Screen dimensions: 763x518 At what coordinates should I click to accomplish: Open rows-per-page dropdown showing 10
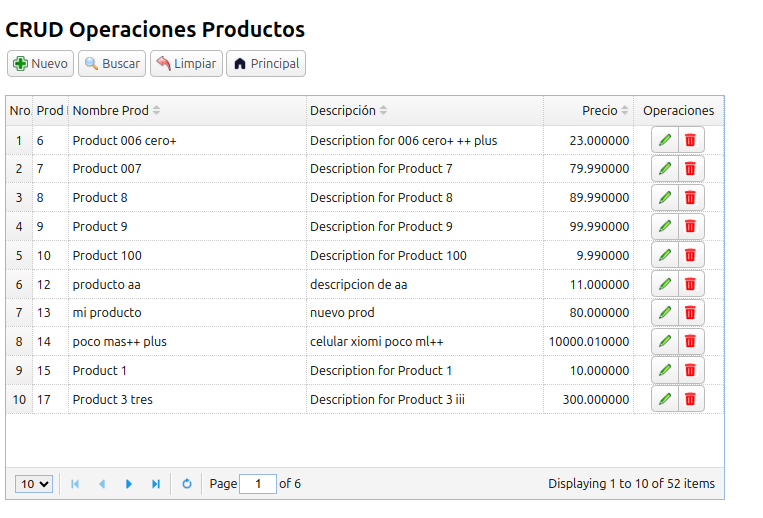[x=34, y=484]
